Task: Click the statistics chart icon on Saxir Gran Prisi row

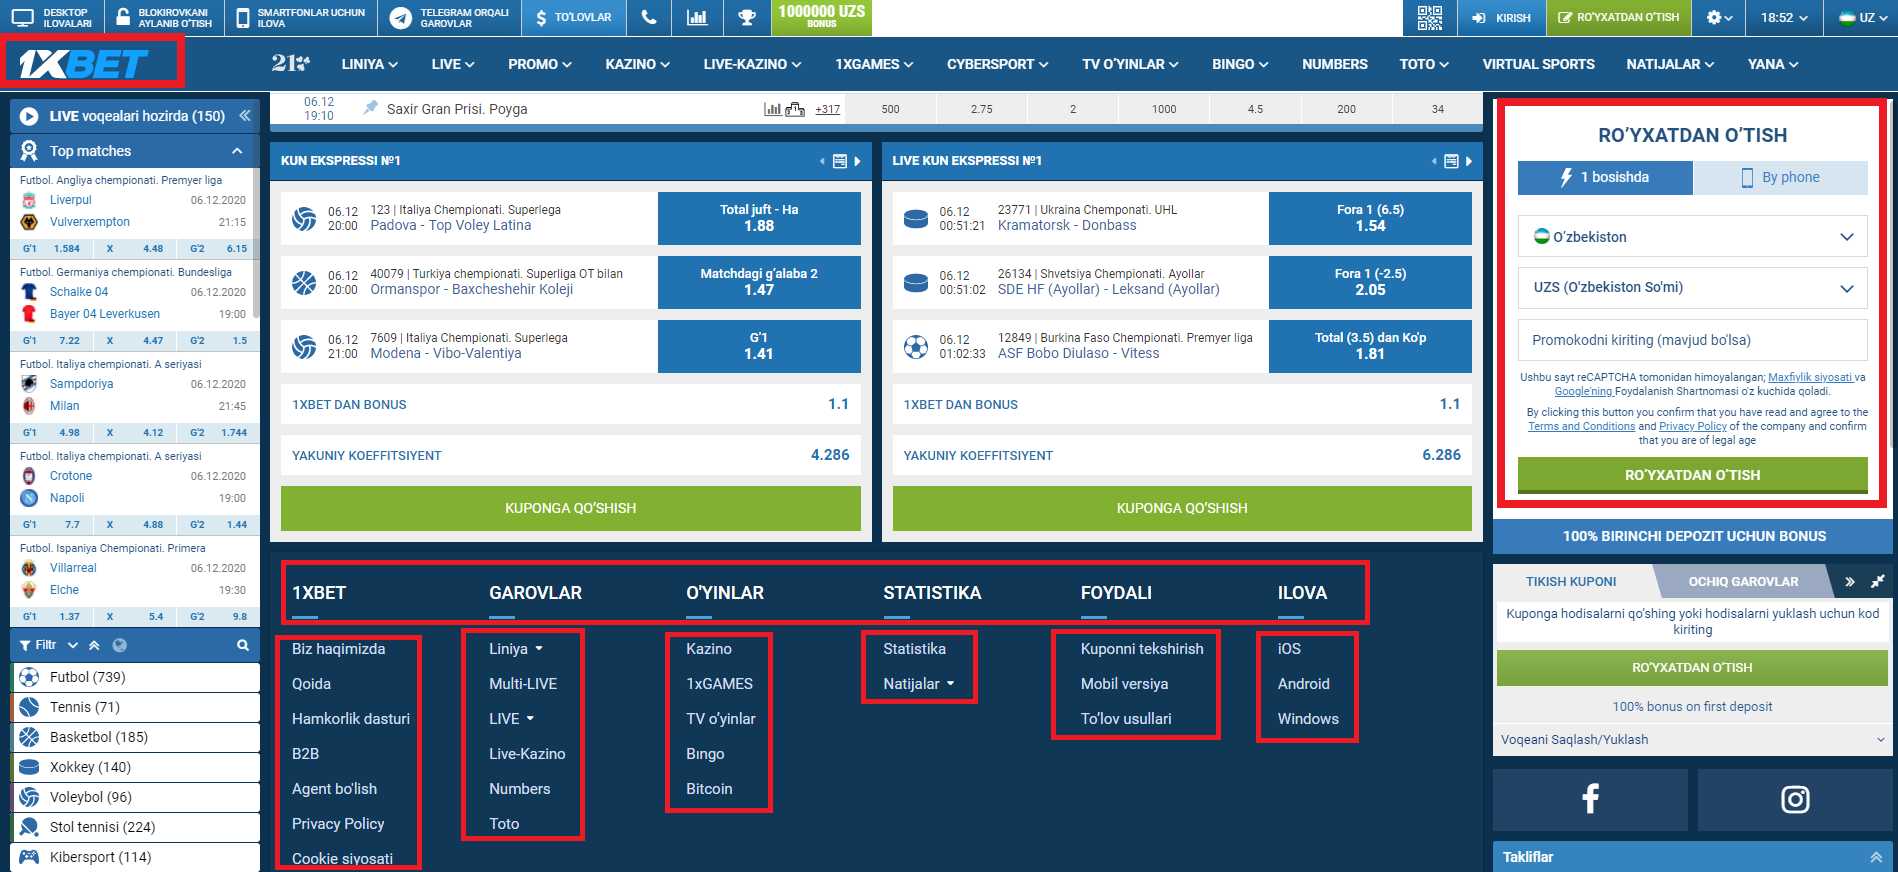Action: [x=773, y=109]
